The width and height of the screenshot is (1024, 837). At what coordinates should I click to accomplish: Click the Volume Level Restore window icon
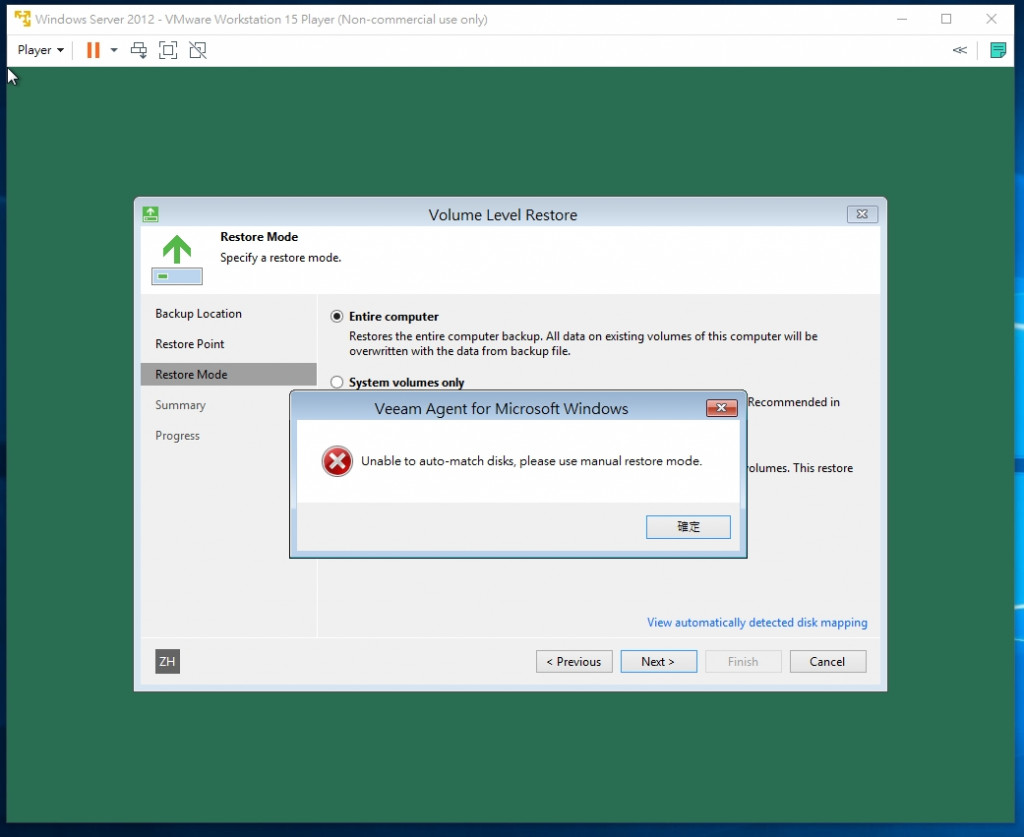point(150,213)
